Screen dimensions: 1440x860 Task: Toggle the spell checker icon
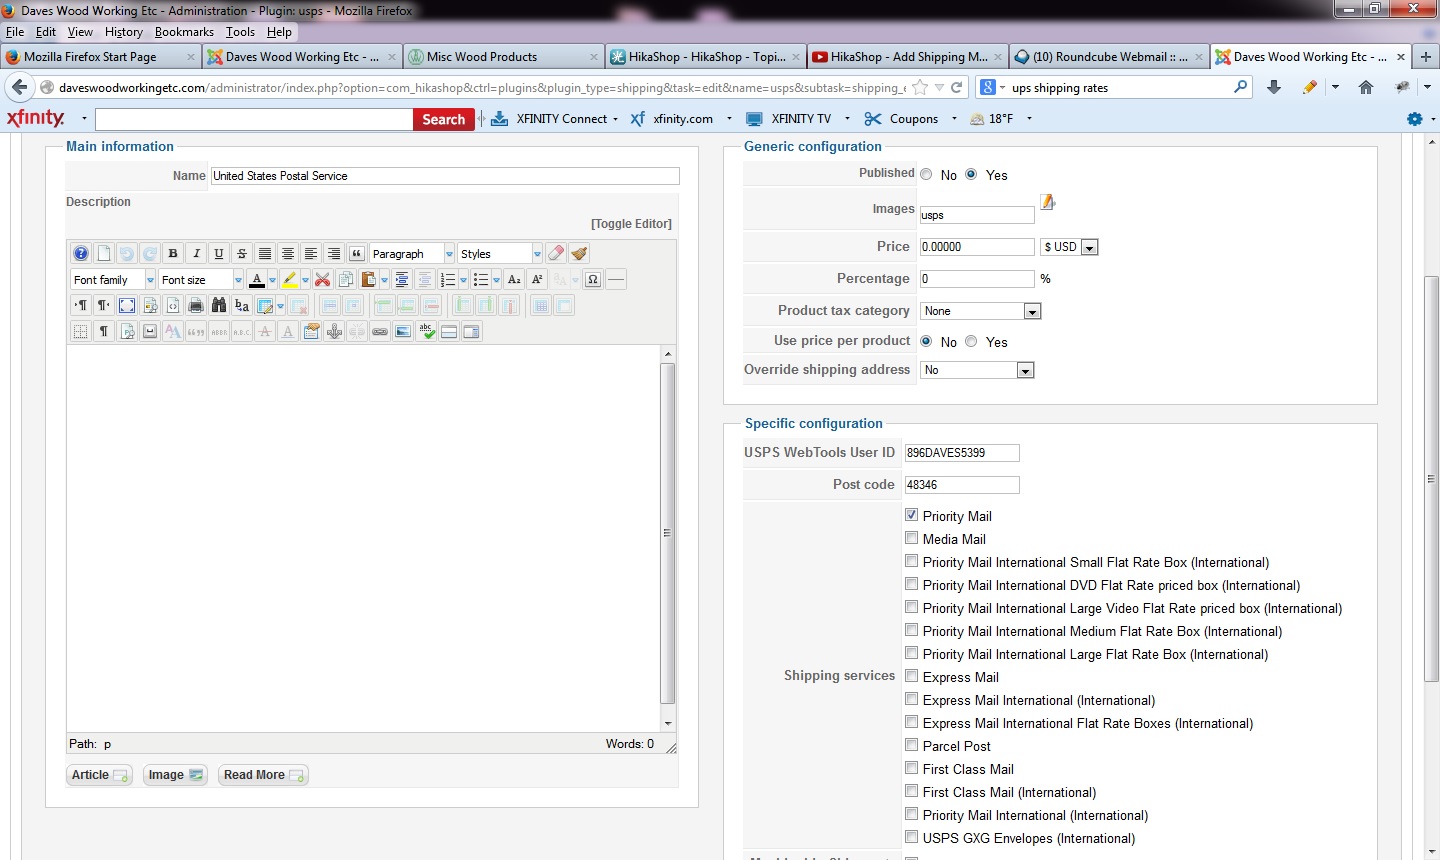point(426,331)
